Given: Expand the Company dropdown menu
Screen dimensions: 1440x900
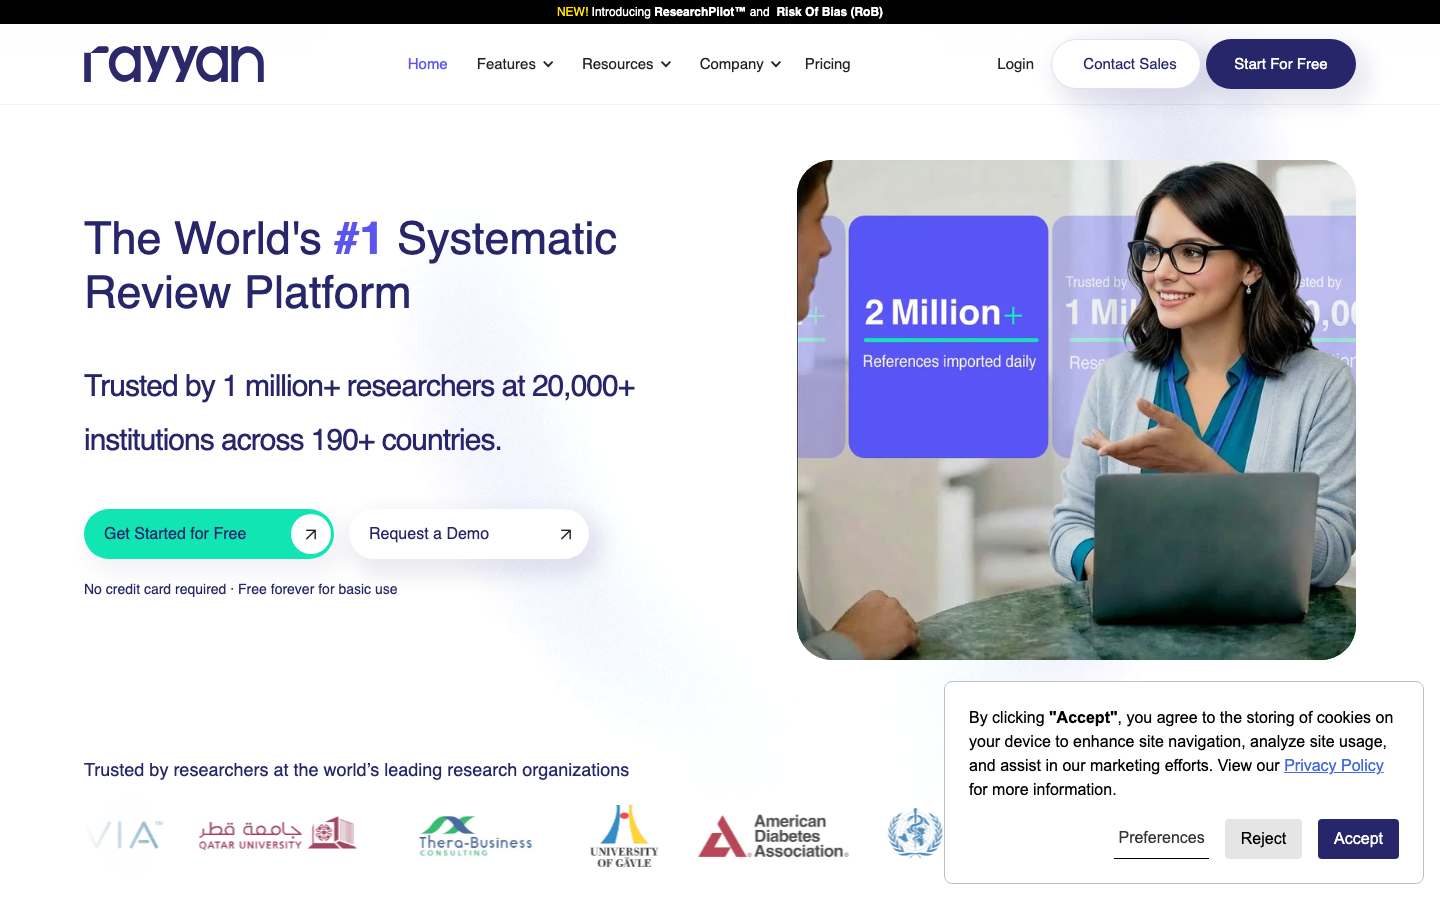Looking at the screenshot, I should click(741, 64).
